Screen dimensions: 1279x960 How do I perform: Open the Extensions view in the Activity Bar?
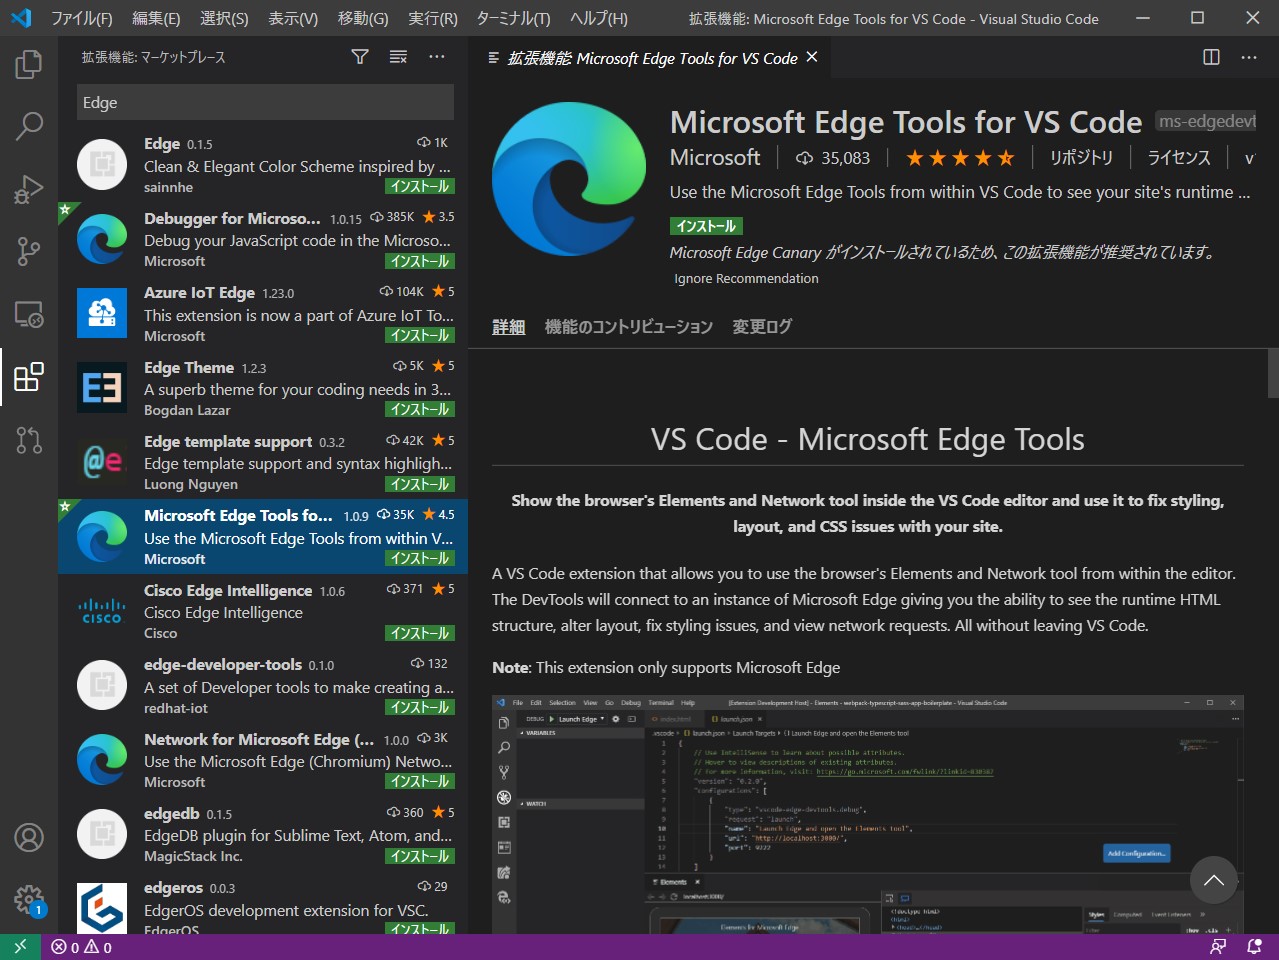29,377
